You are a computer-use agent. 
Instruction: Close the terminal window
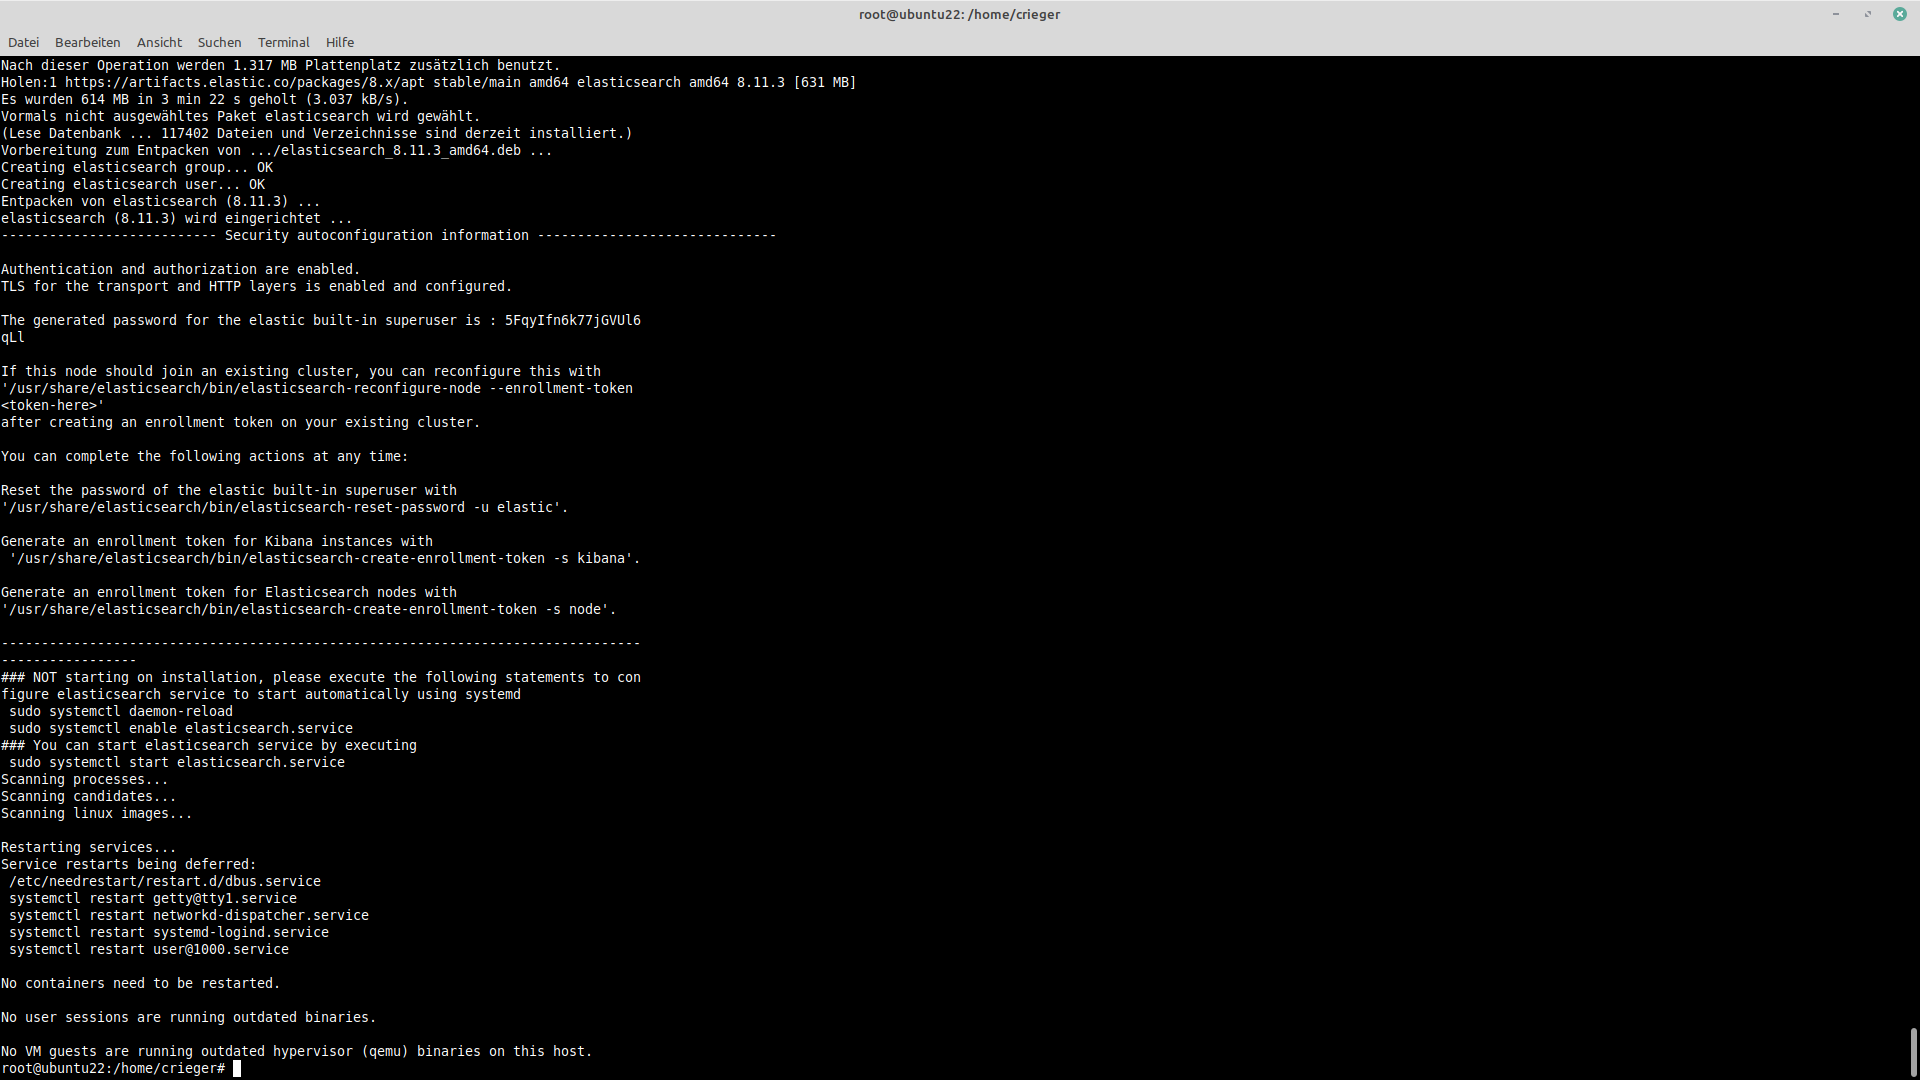click(x=1899, y=14)
